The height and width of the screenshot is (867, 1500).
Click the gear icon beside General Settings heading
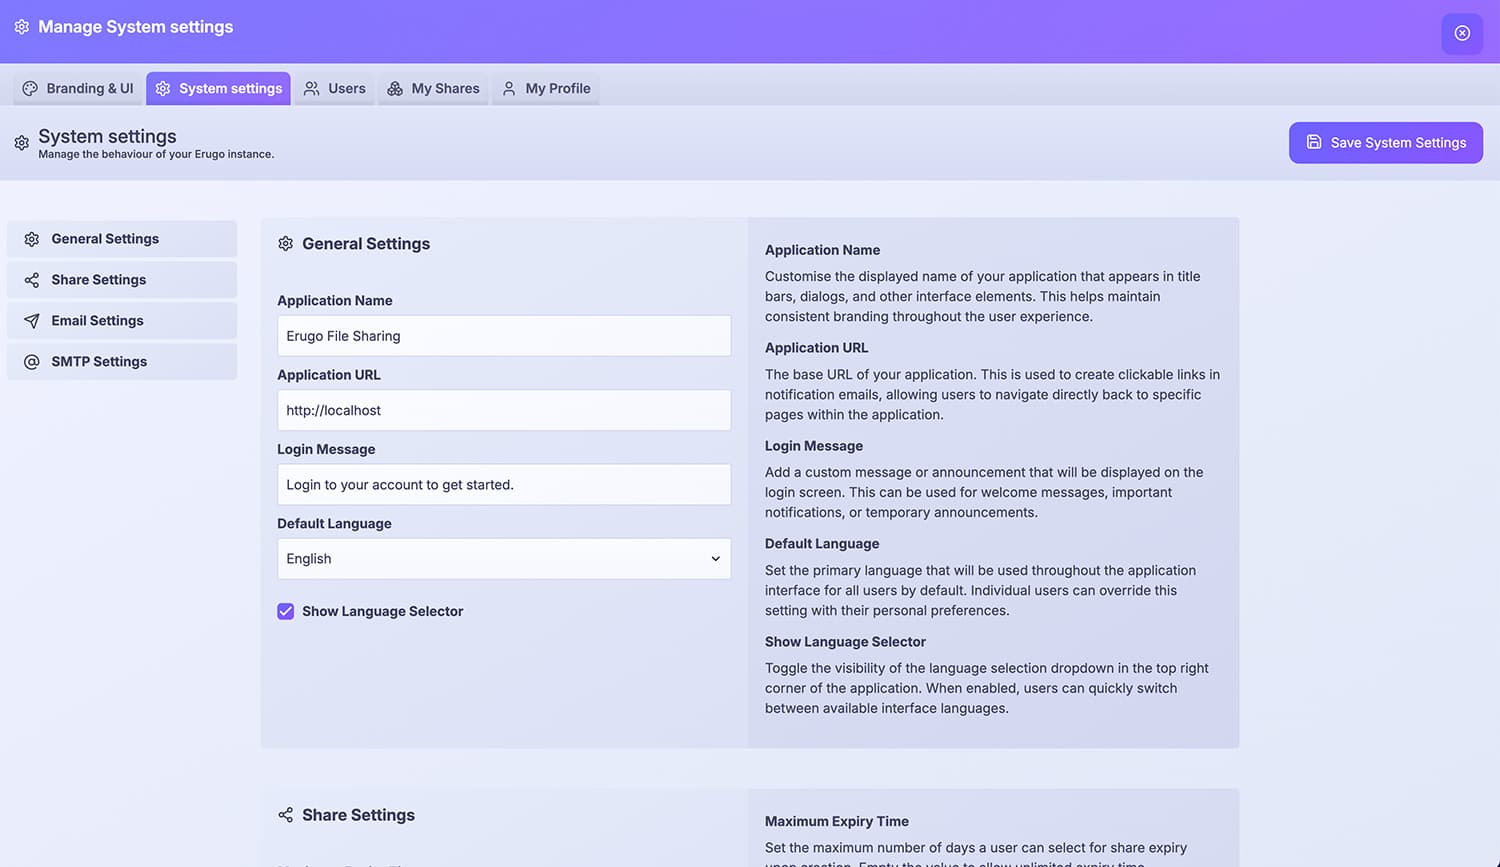click(285, 243)
